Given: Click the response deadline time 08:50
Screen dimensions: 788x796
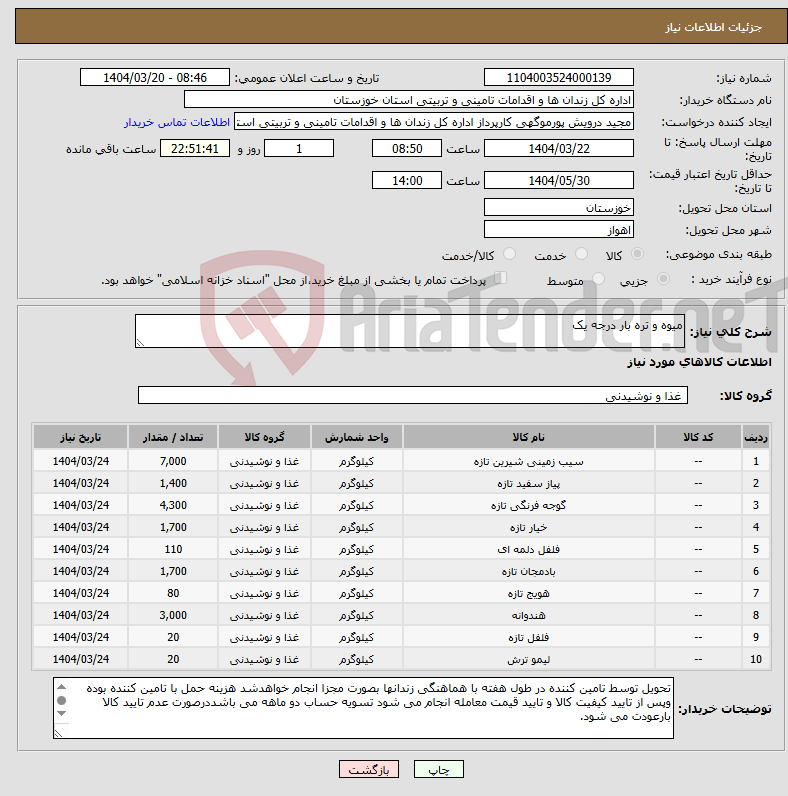Looking at the screenshot, I should point(407,148).
